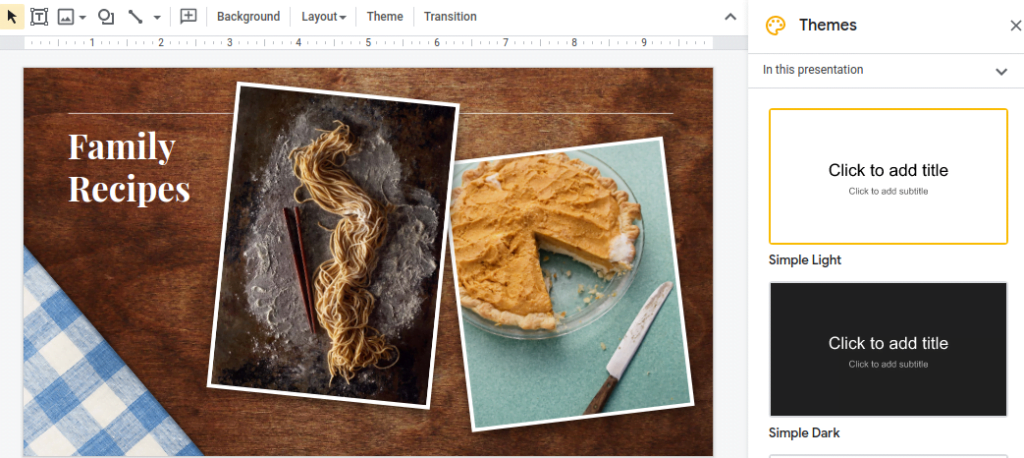Click the 'Simple Dark' label

804,433
